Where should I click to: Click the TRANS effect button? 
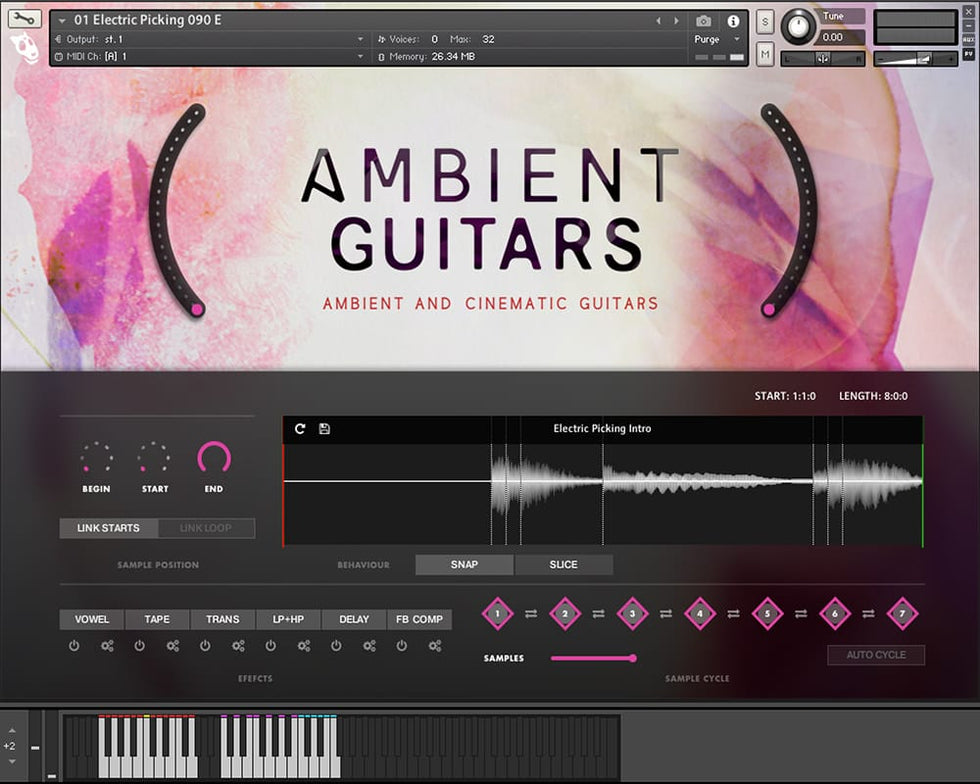(x=222, y=620)
